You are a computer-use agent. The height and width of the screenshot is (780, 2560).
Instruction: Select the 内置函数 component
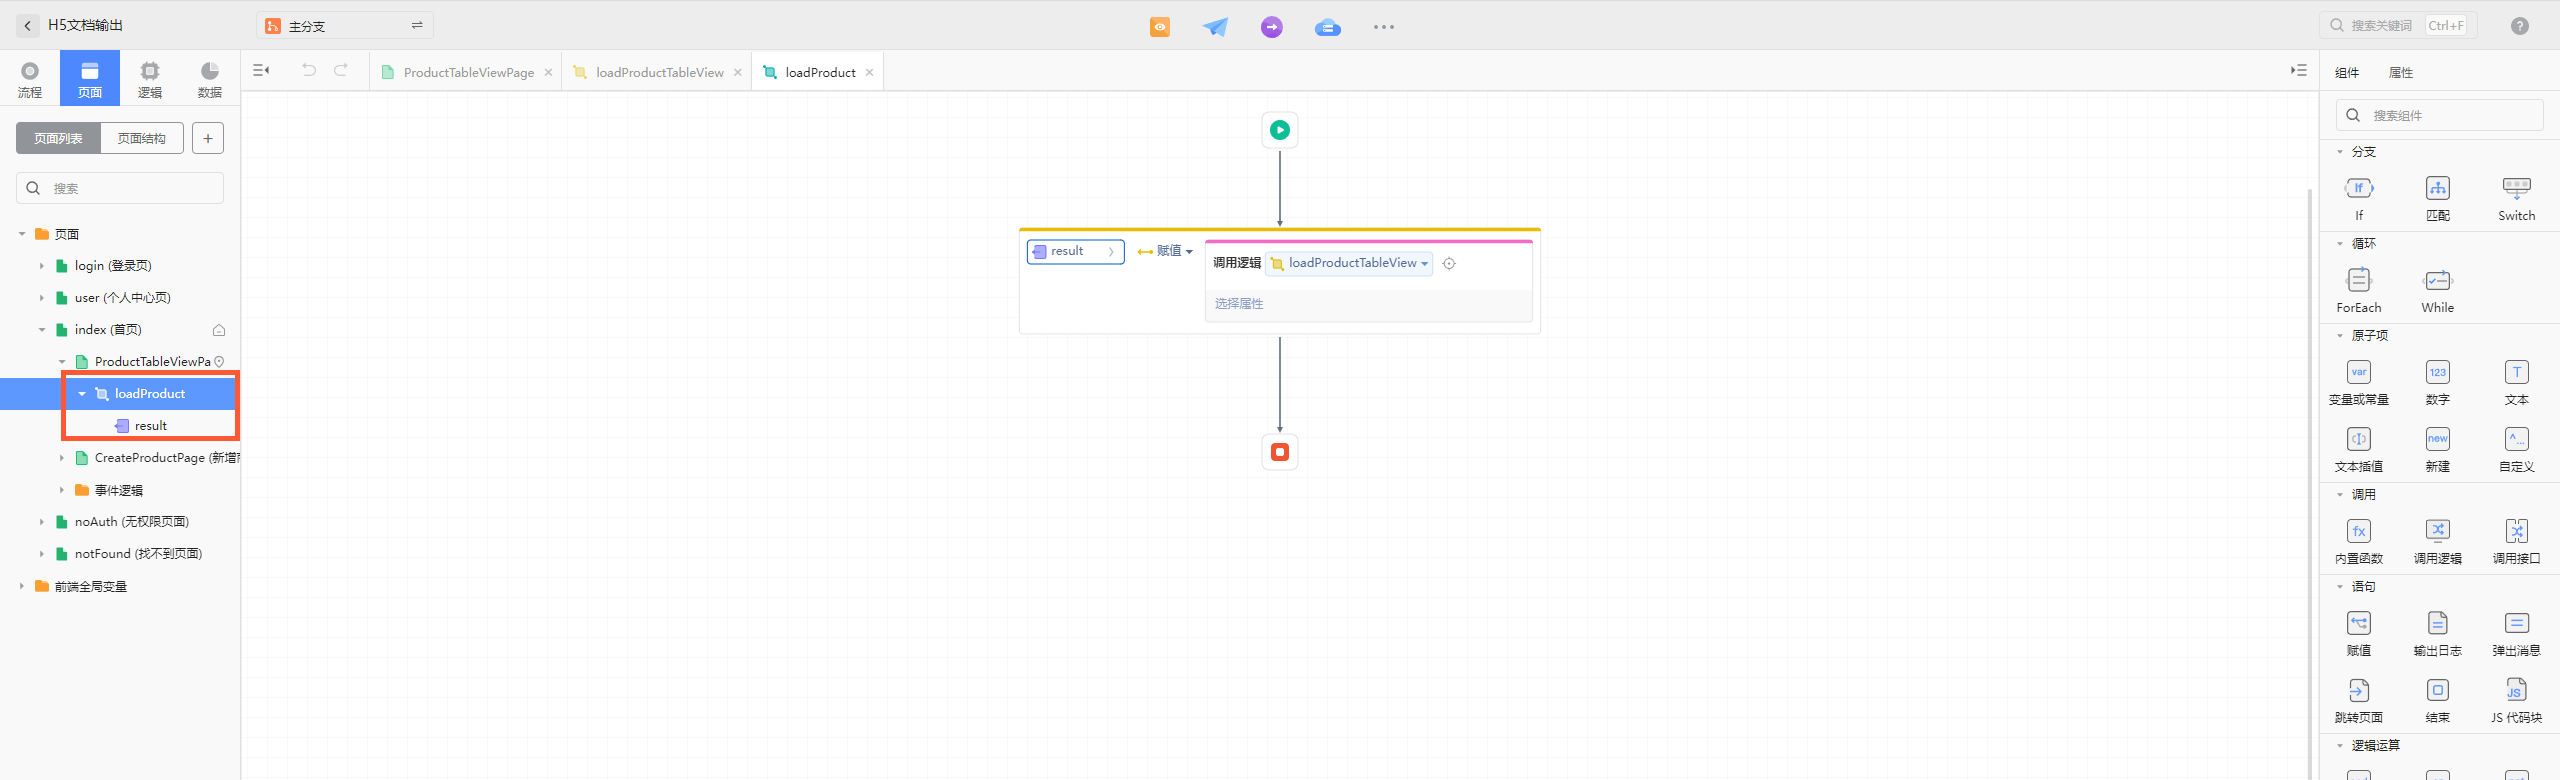(x=2359, y=541)
